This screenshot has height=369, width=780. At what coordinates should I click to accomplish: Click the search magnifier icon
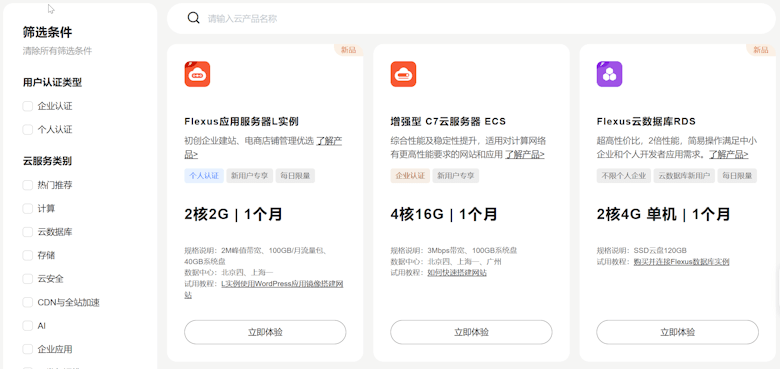tap(194, 18)
